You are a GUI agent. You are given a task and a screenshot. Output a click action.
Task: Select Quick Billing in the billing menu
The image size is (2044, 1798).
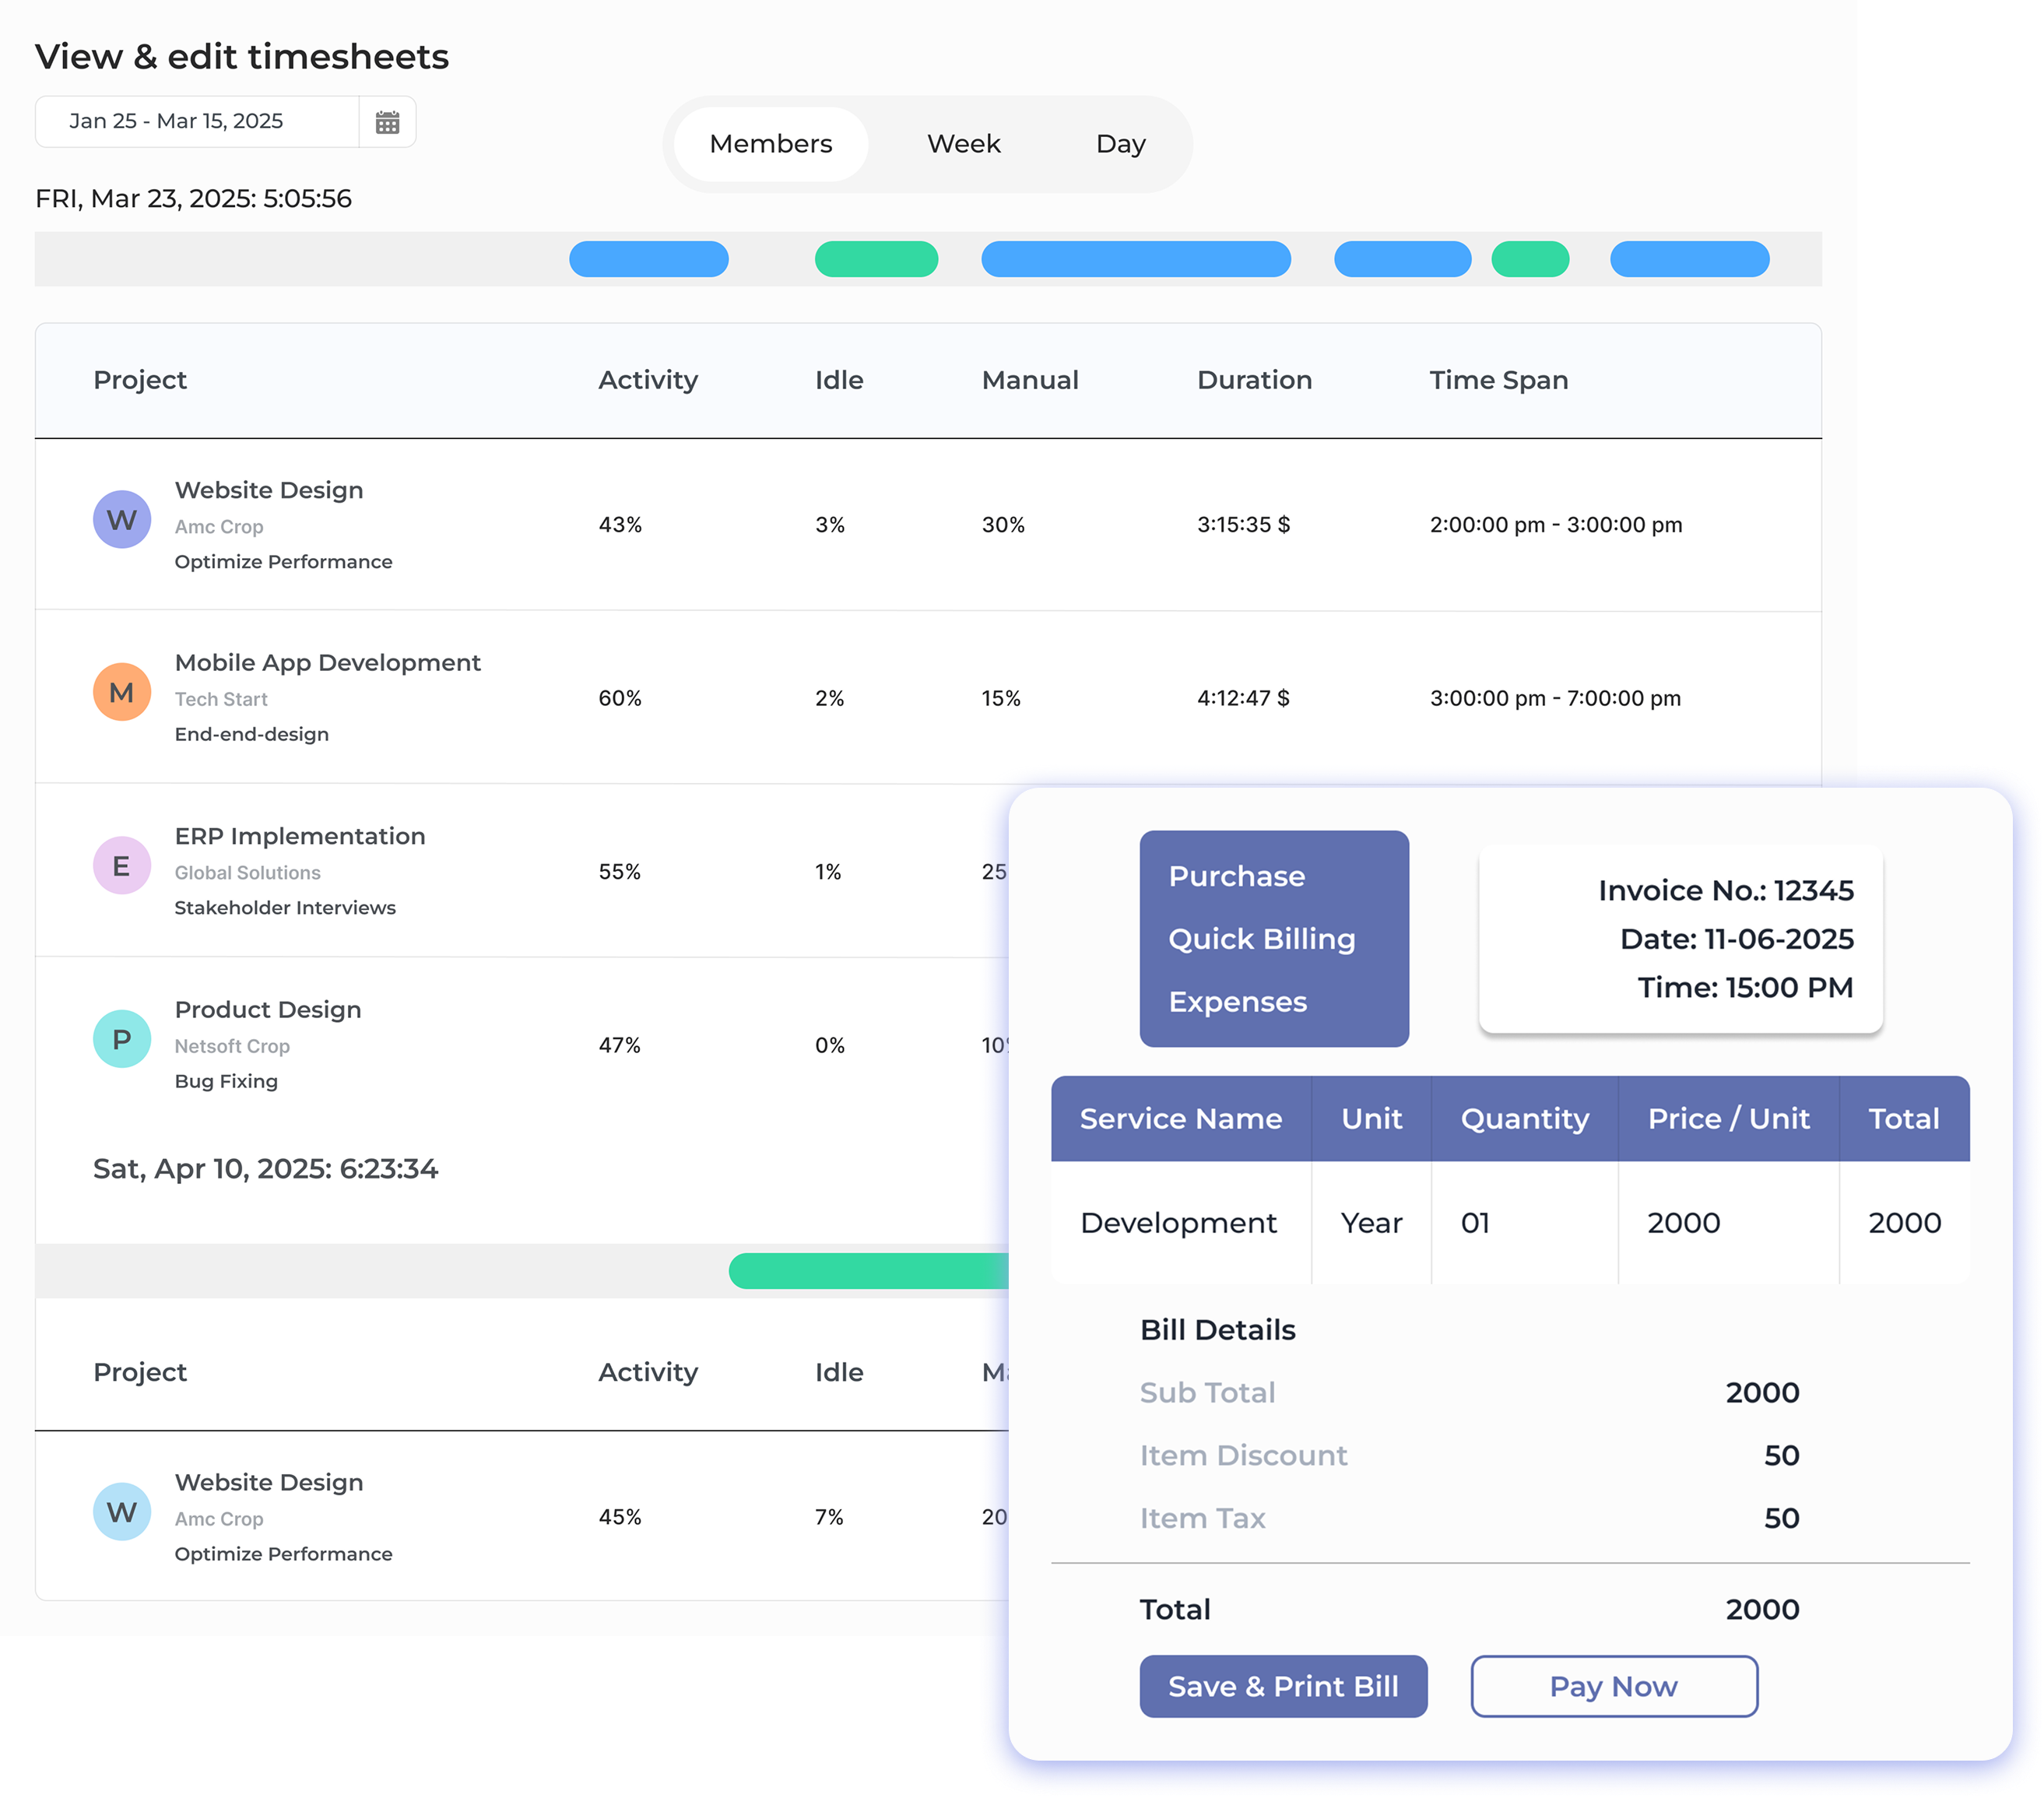click(x=1262, y=939)
